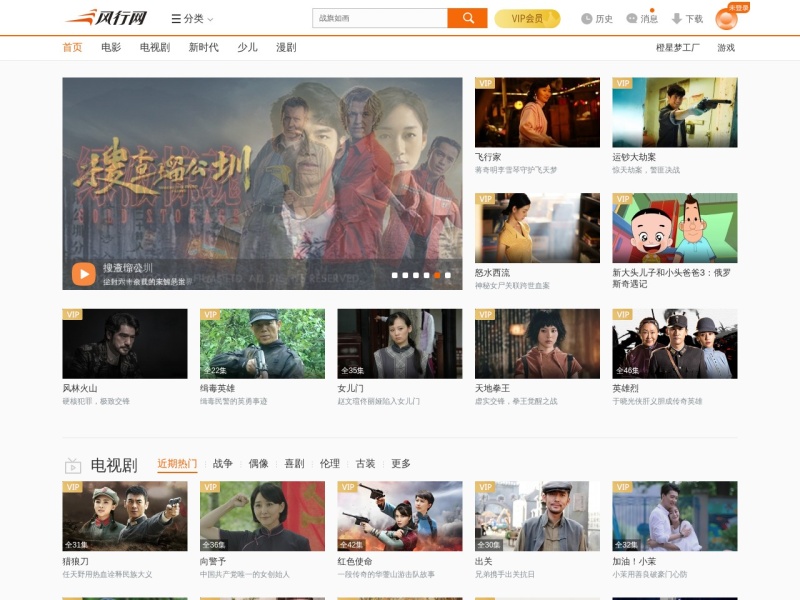
Task: Open the 运钞大劫案 thumbnail
Action: 674,112
